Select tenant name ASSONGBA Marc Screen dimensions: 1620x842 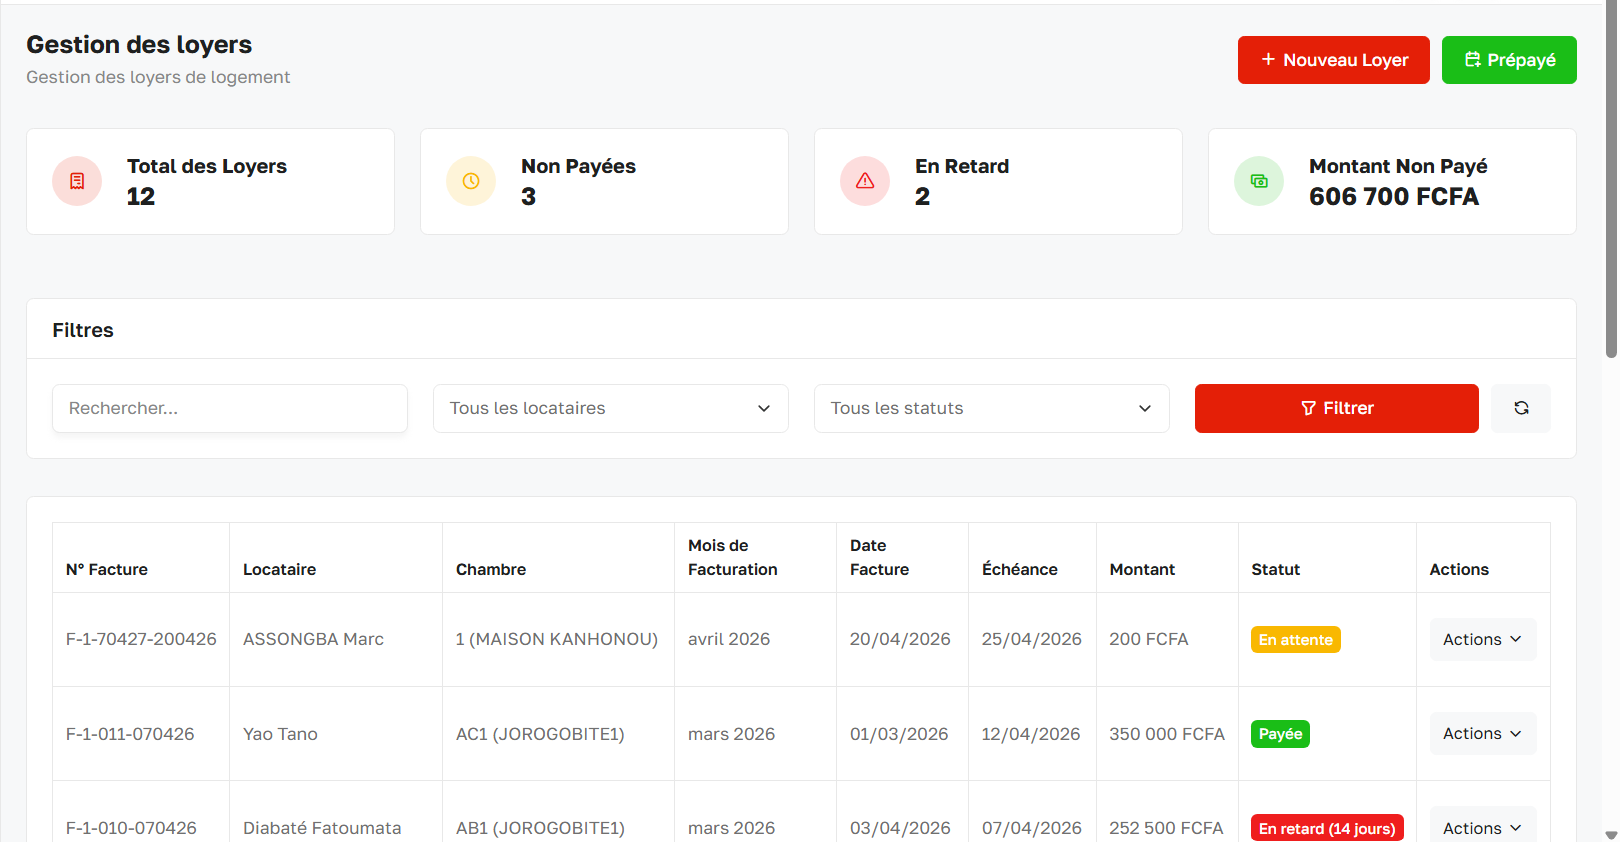pyautogui.click(x=313, y=639)
